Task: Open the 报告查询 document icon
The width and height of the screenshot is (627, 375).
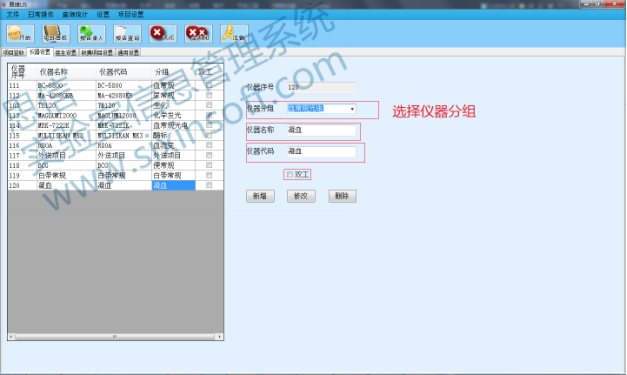Action: [127, 34]
